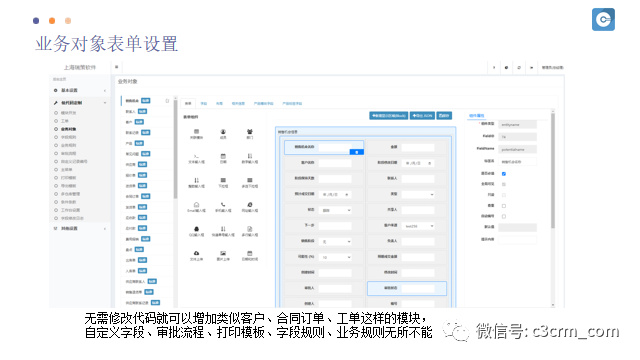Choose the 数字输入框 component

(249, 158)
